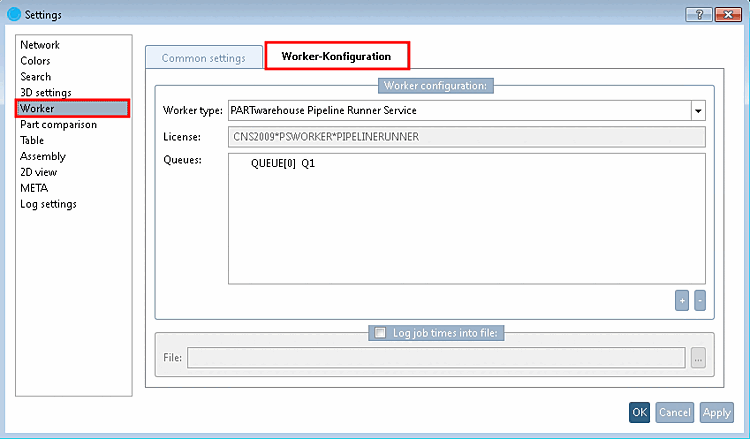
Task: Cancel the Settings dialog
Action: (x=674, y=412)
